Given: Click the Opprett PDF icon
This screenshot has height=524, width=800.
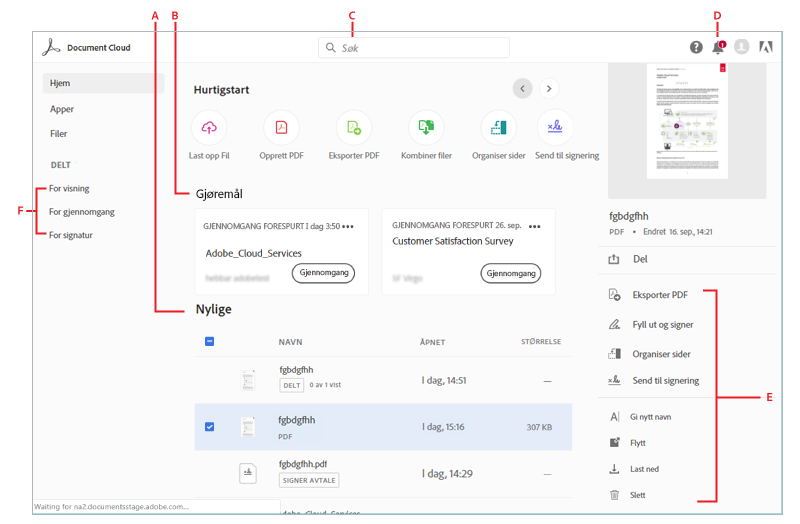Looking at the screenshot, I should point(281,128).
